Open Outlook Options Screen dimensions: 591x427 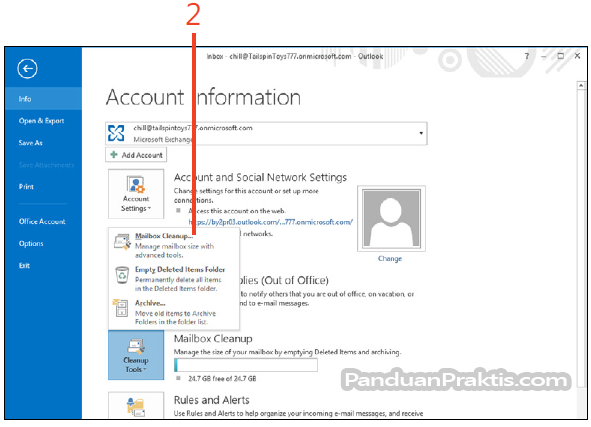[x=31, y=243]
